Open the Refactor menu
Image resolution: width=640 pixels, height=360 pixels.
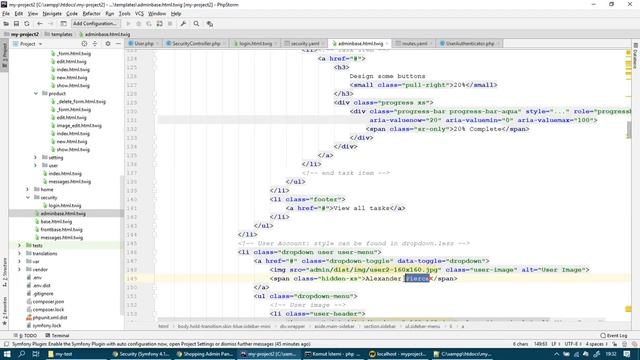click(x=91, y=13)
